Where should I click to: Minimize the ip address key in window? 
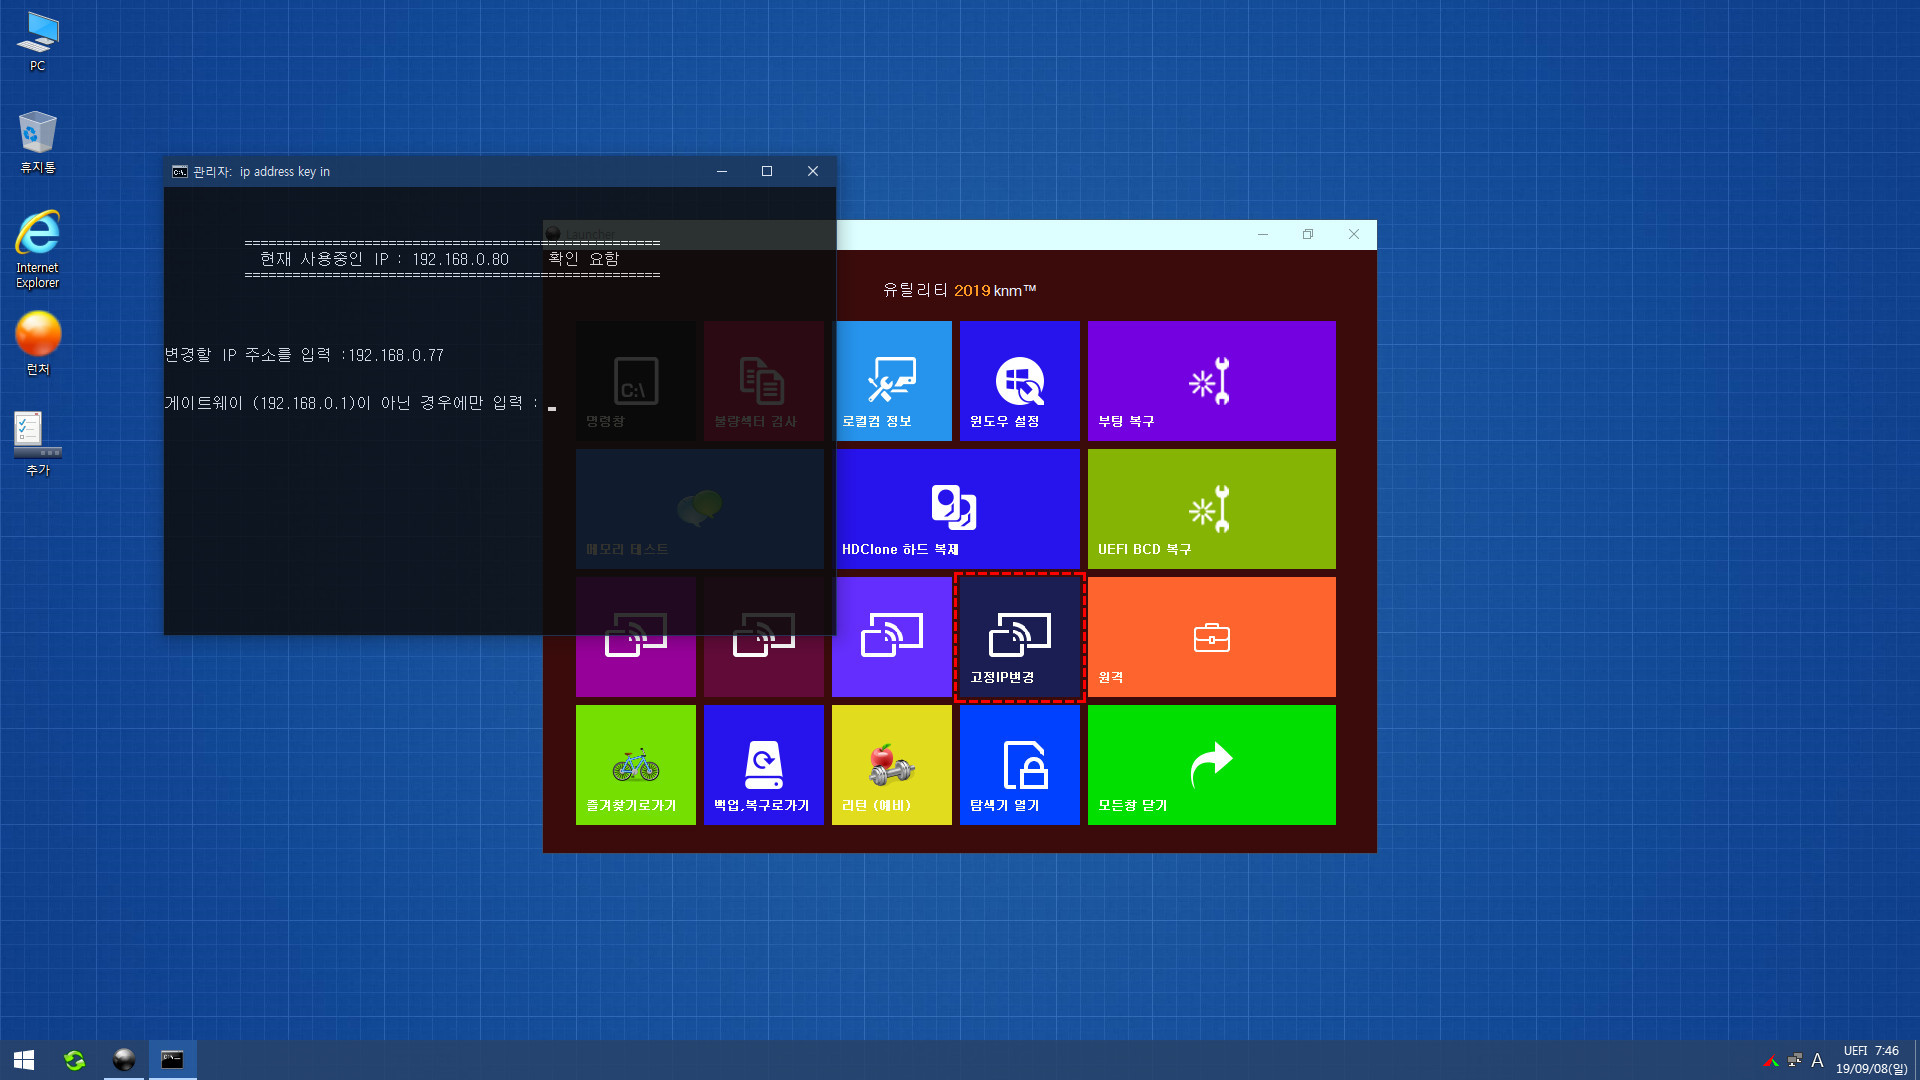(x=721, y=171)
